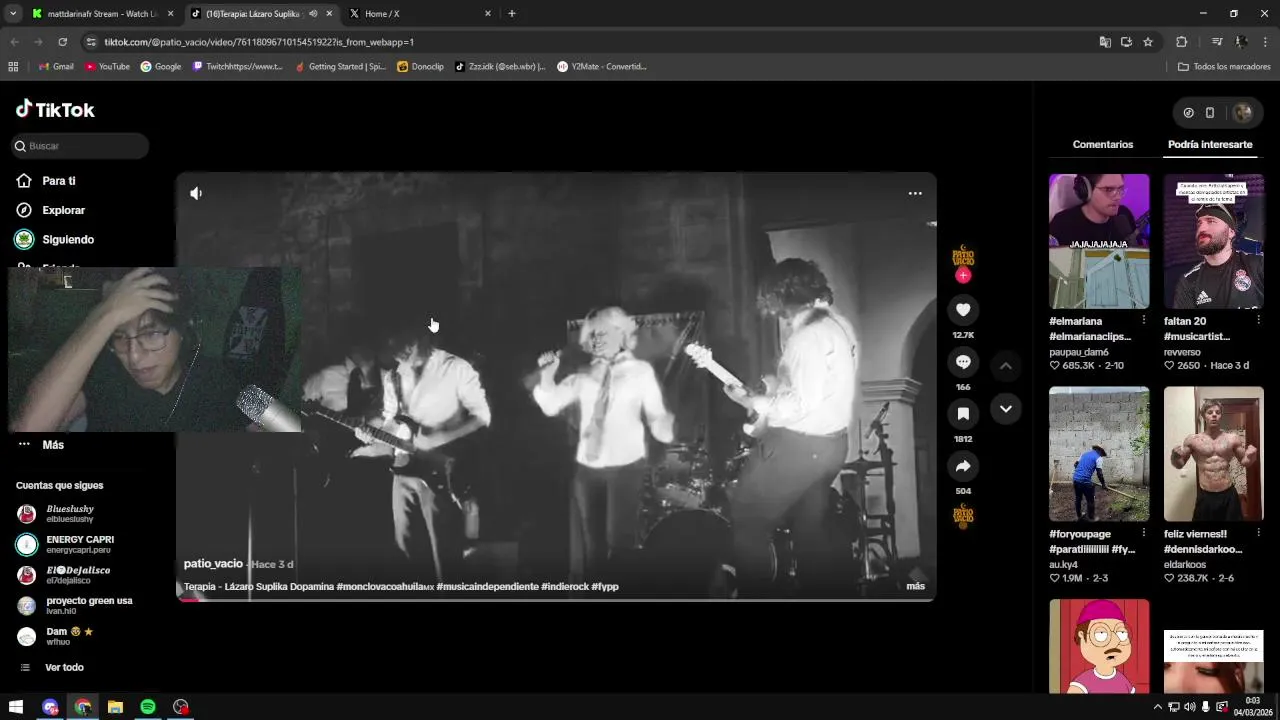The height and width of the screenshot is (720, 1280).
Task: Share the video with arrow icon
Action: (x=963, y=466)
